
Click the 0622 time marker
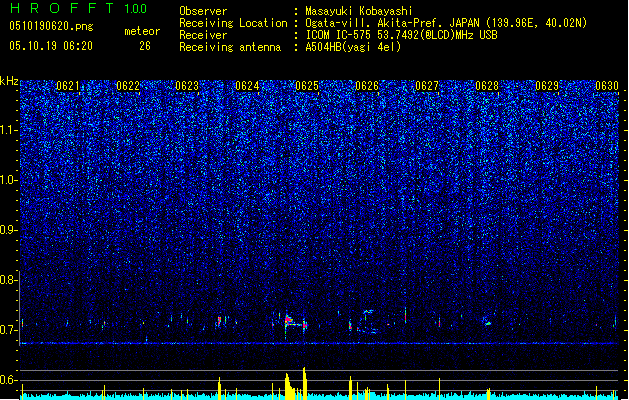[x=128, y=86]
